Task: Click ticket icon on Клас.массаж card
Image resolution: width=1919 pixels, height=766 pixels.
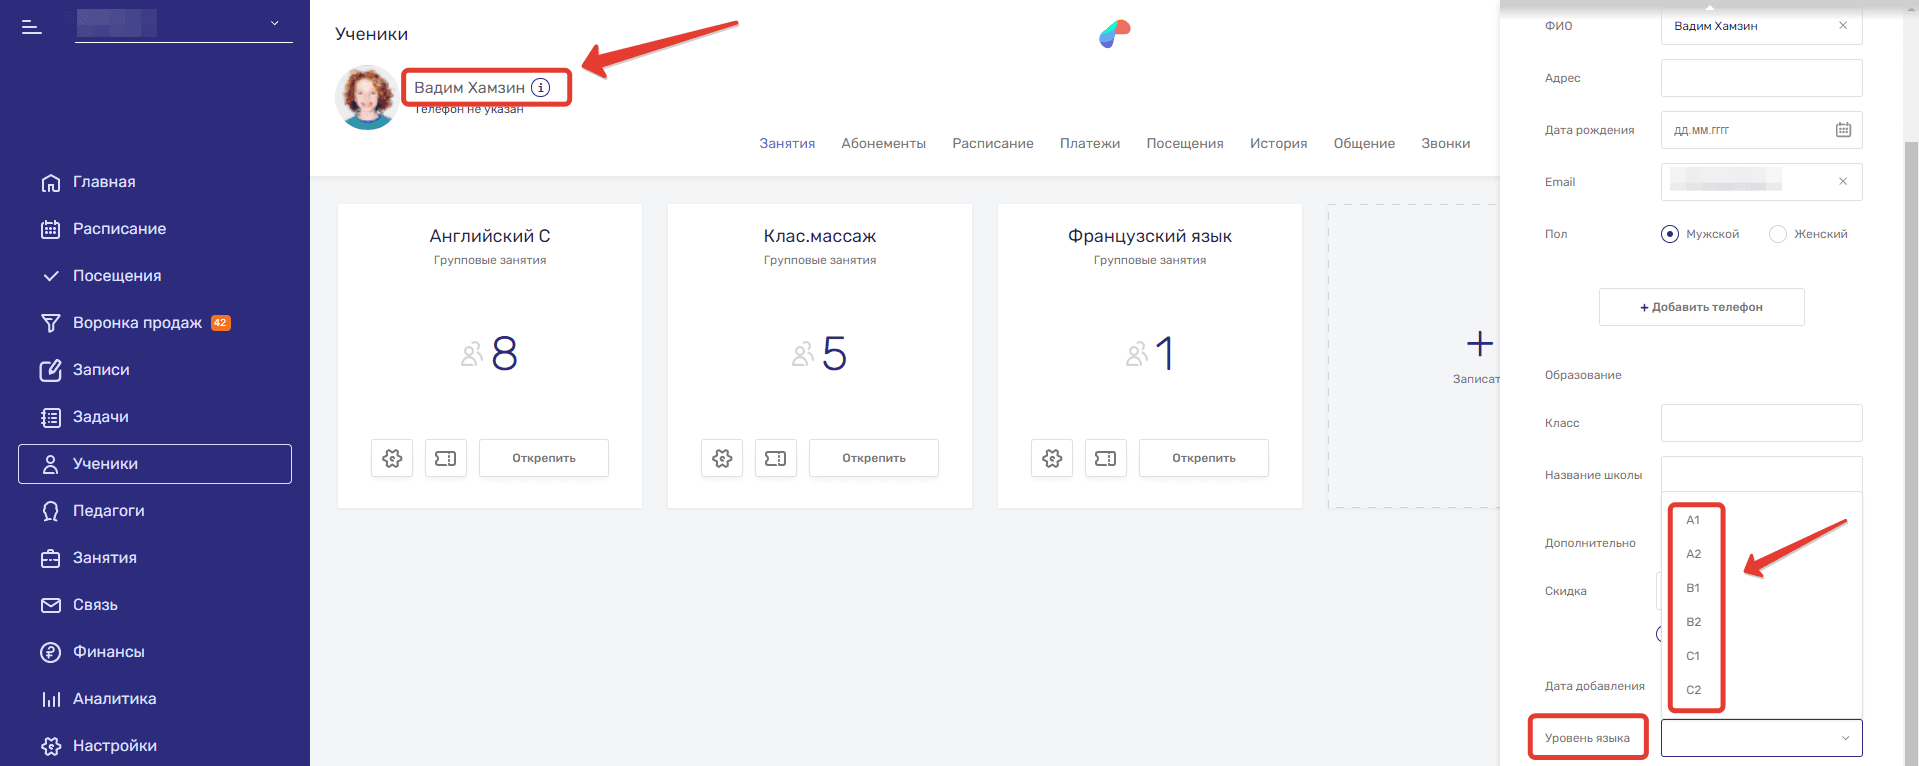Action: tap(775, 458)
